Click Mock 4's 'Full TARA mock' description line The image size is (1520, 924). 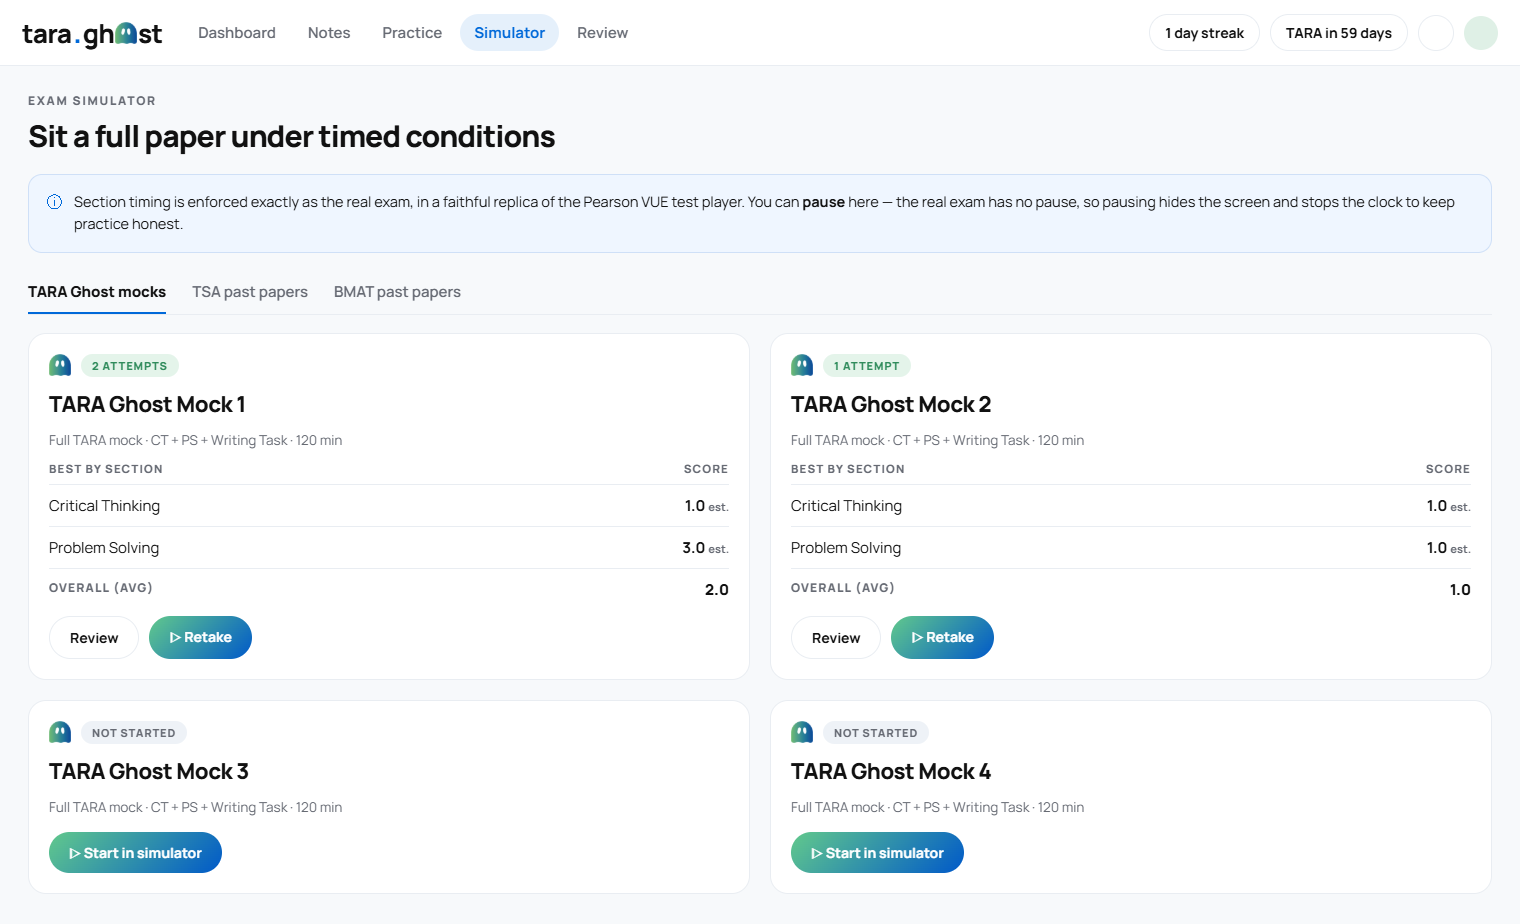click(938, 807)
